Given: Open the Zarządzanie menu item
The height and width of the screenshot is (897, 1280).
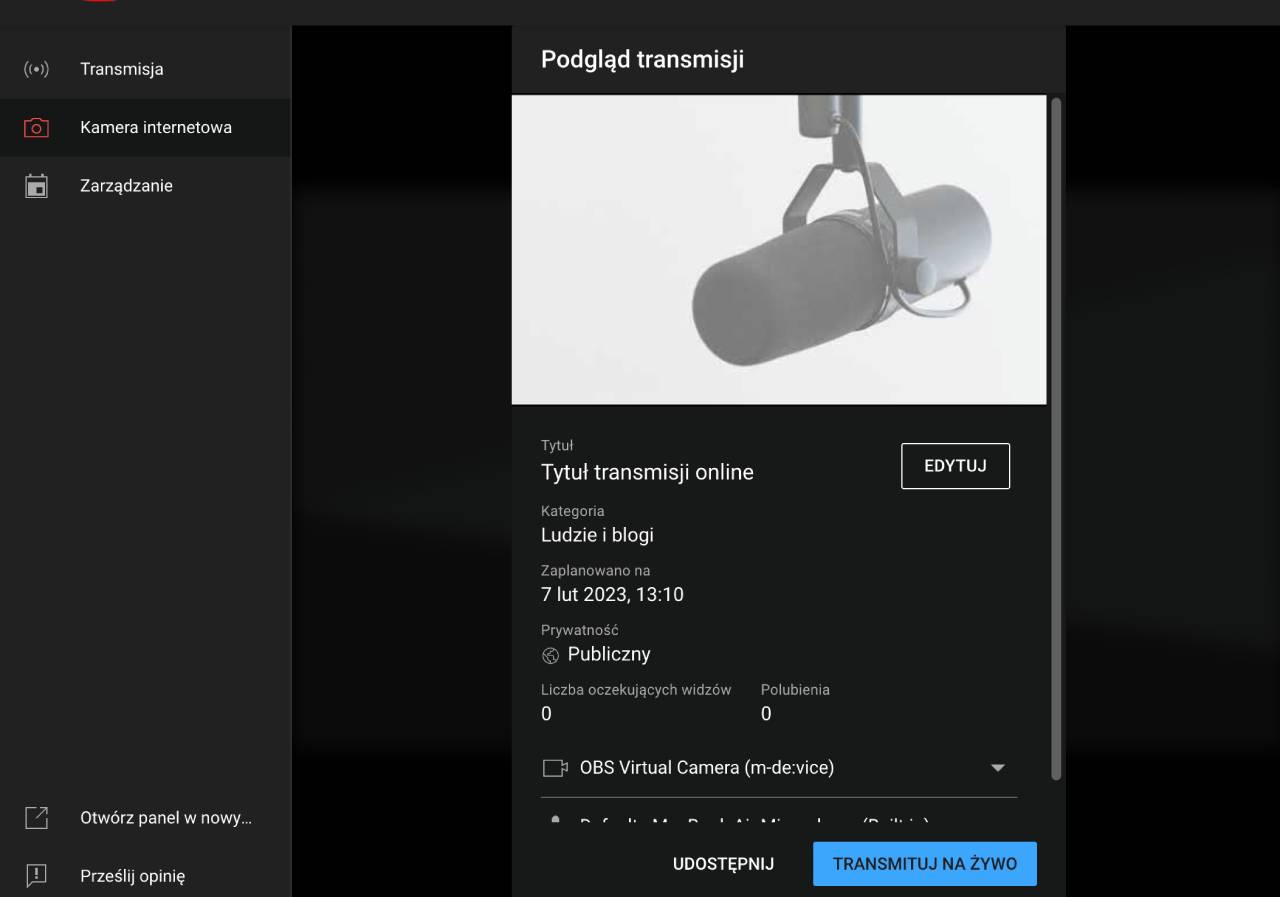Looking at the screenshot, I should tap(126, 186).
